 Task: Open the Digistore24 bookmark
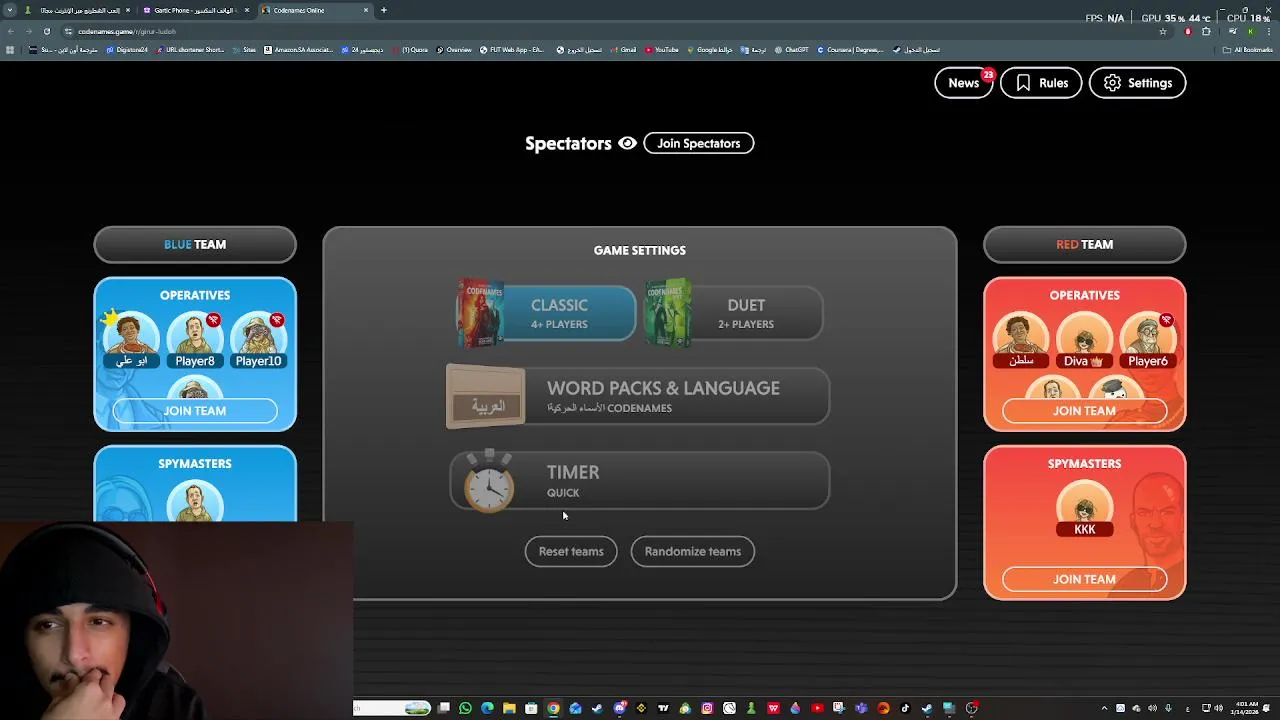(x=127, y=50)
